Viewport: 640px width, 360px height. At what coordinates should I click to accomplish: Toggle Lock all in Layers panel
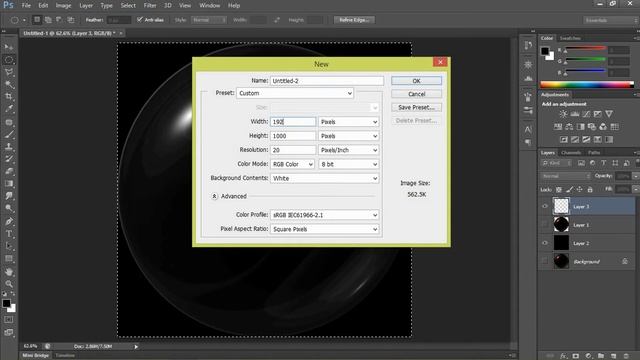tap(590, 189)
